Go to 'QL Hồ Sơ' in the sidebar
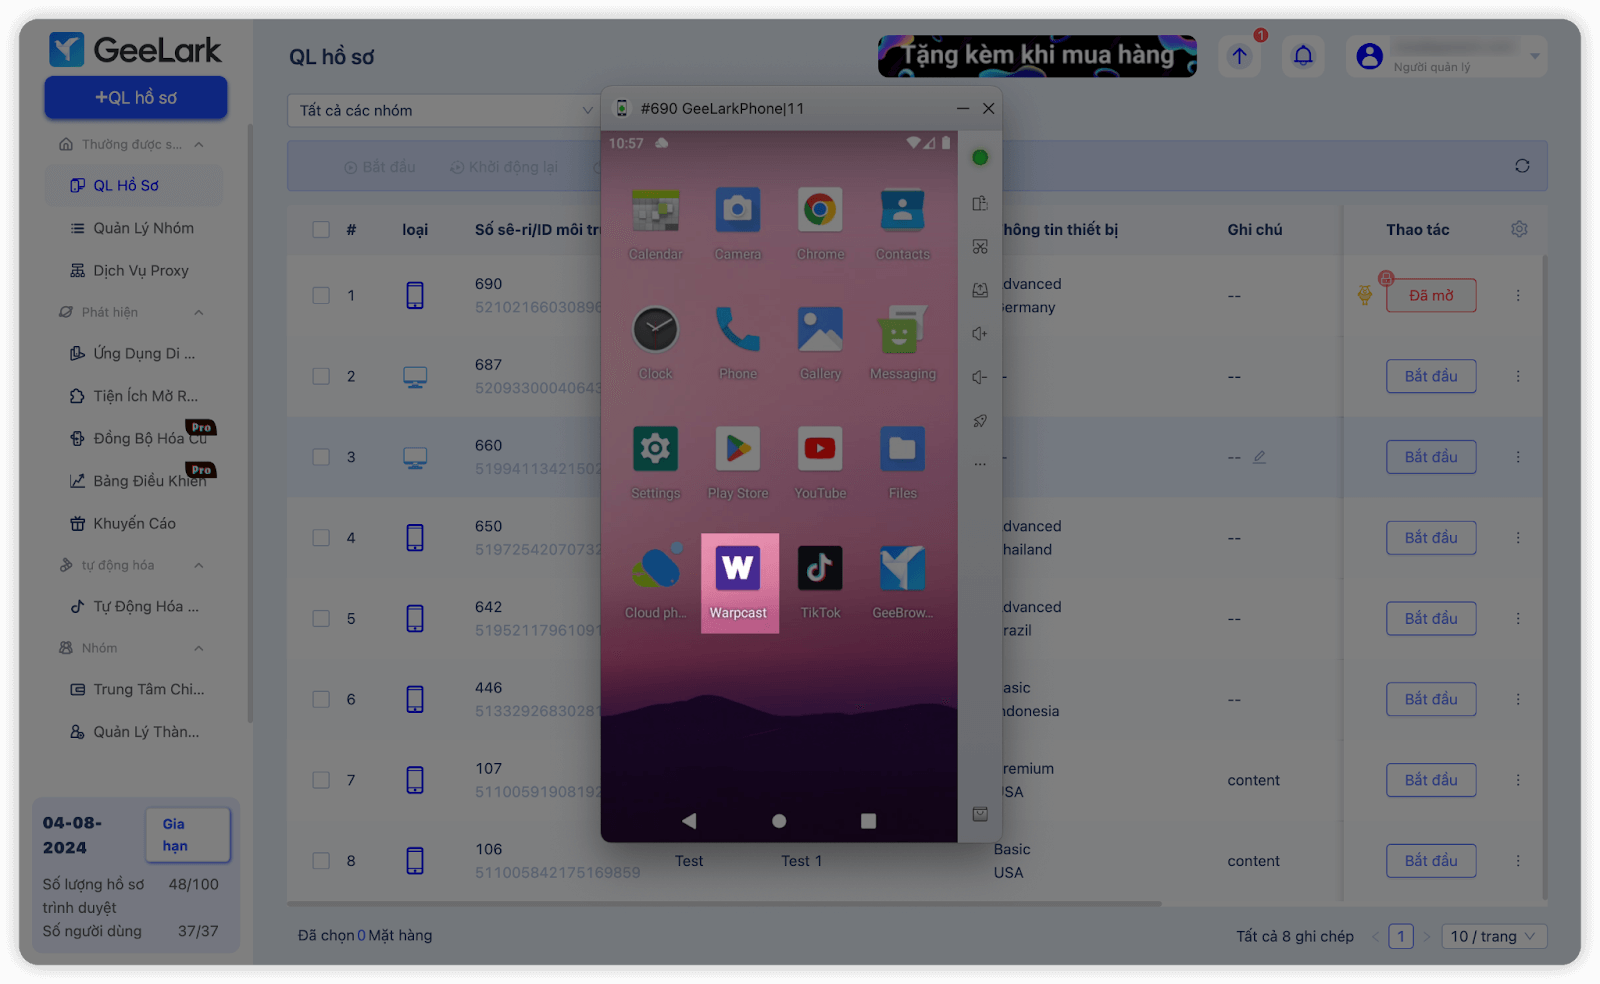Viewport: 1600px width, 984px height. 134,186
